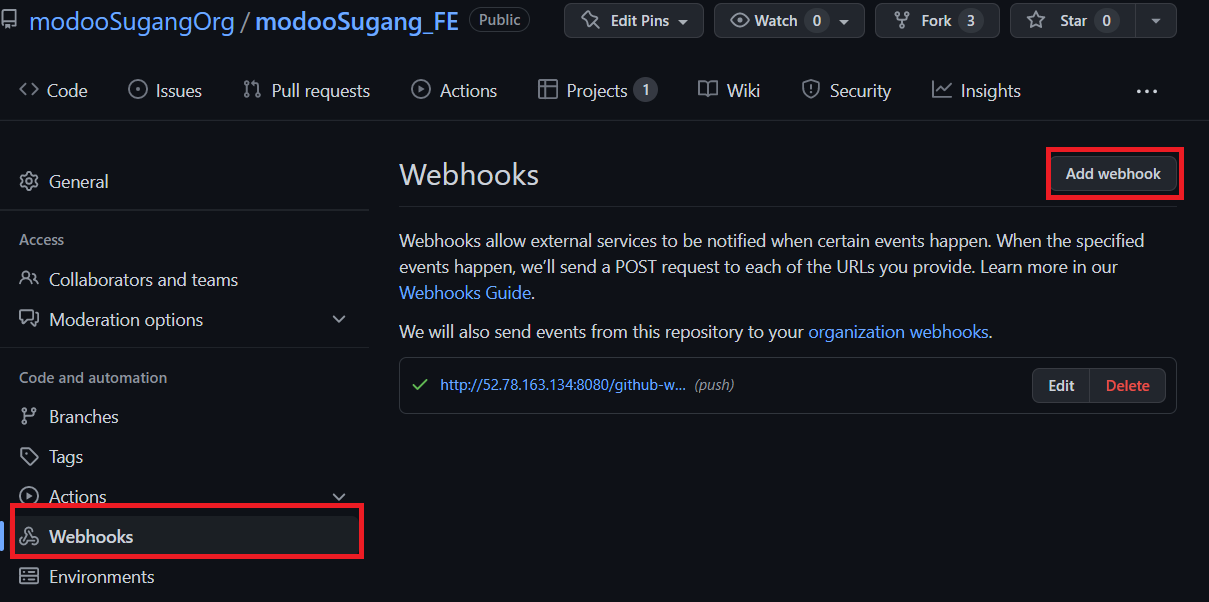Viewport: 1209px width, 602px height.
Task: Click the comment icon beside Moderation options
Action: coord(29,320)
